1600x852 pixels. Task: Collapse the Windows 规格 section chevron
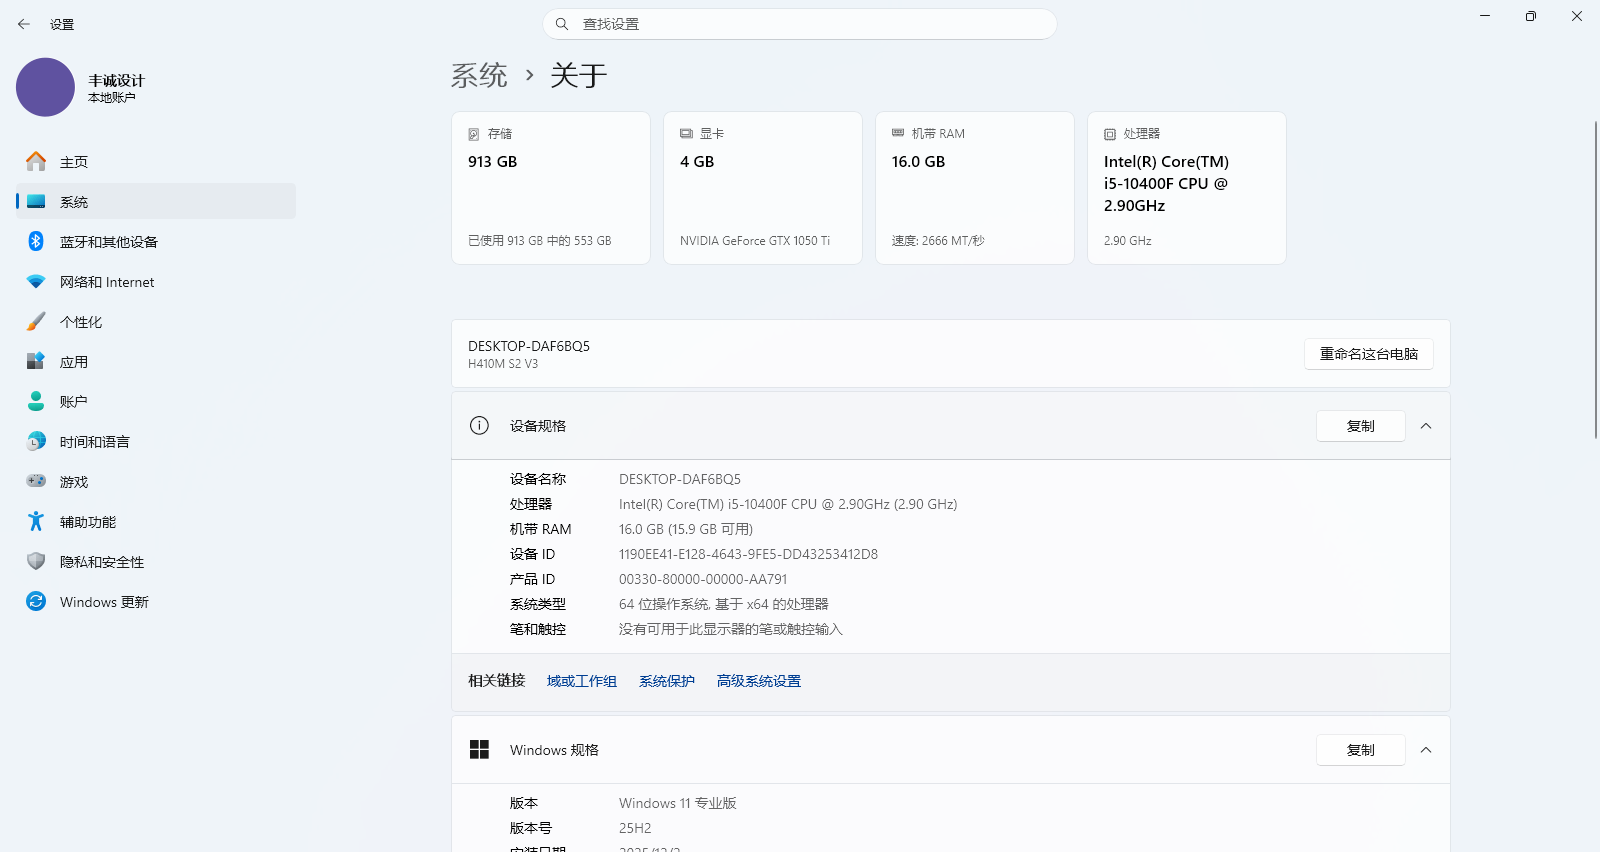point(1426,750)
